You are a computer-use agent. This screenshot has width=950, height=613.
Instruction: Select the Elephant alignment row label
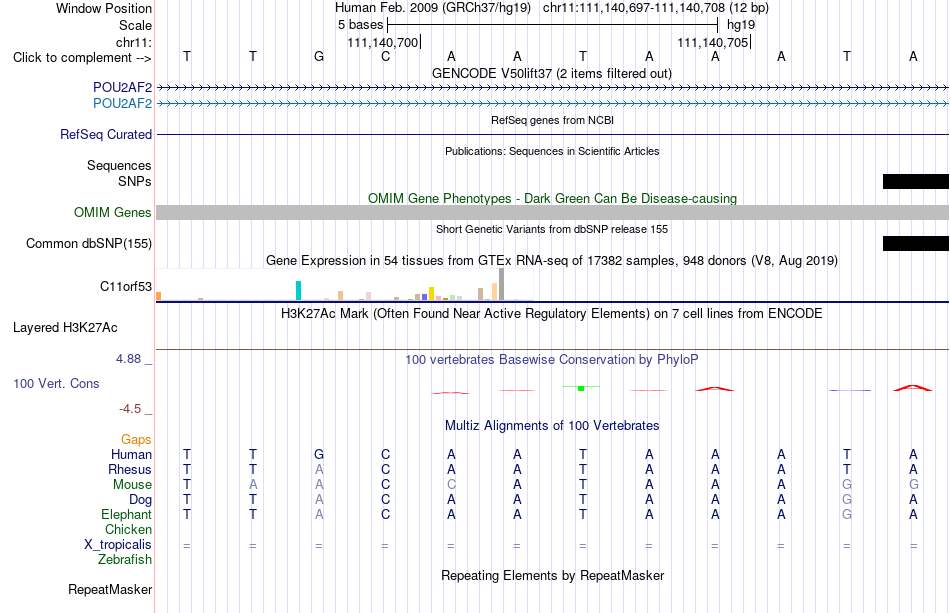127,515
